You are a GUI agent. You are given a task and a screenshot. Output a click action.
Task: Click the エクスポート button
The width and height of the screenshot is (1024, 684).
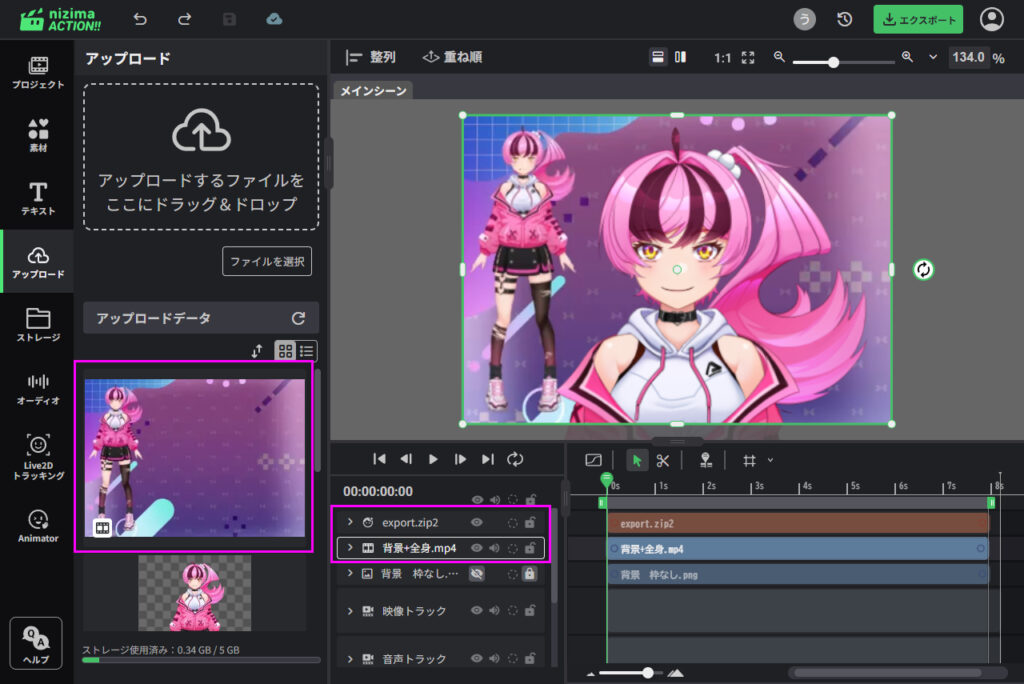917,19
